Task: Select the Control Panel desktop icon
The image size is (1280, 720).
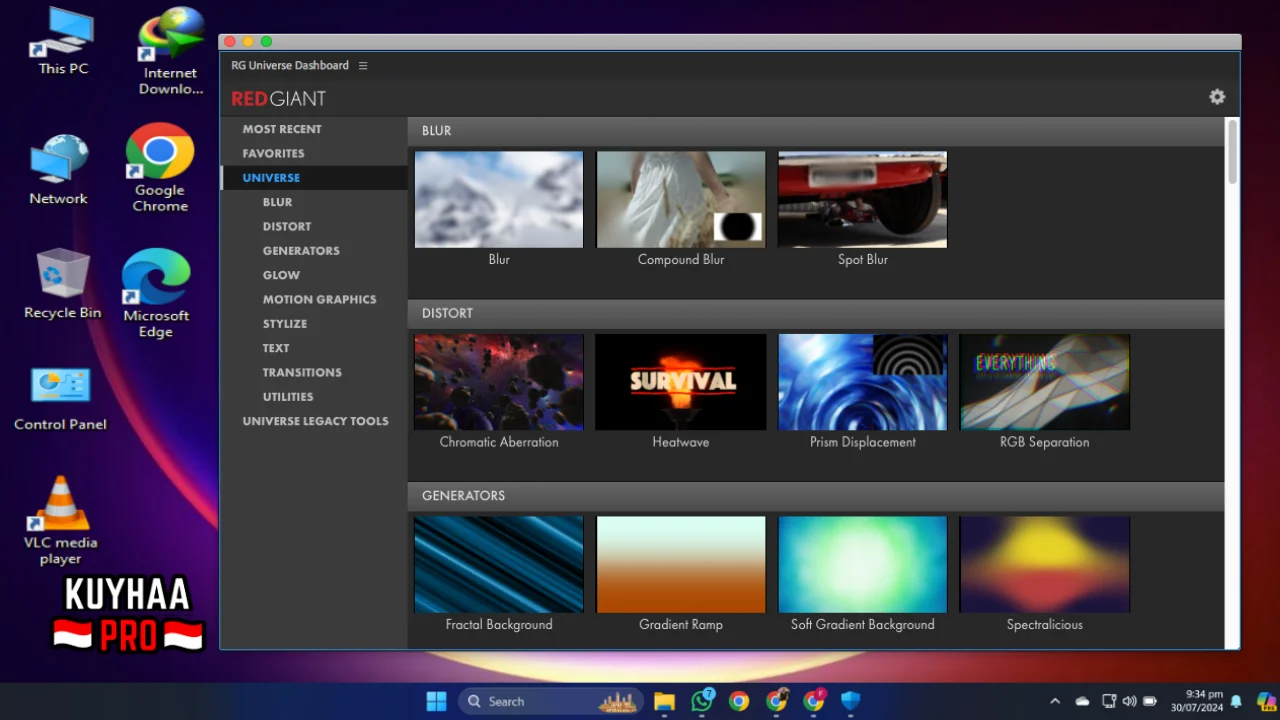Action: 60,399
